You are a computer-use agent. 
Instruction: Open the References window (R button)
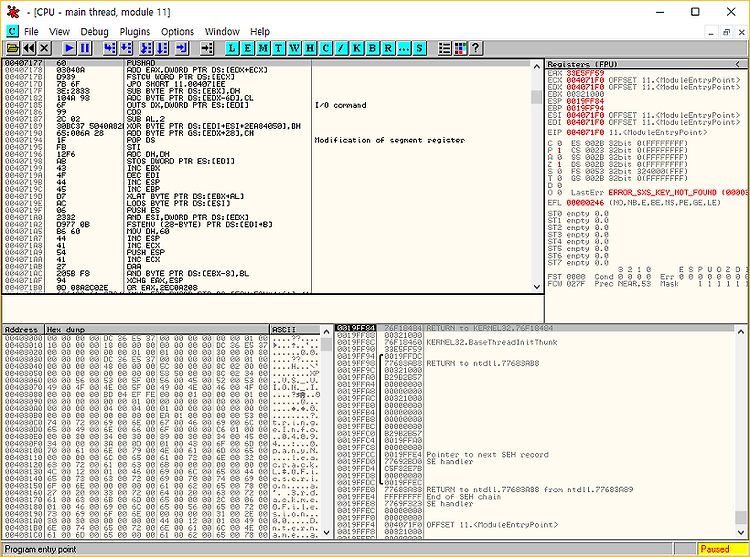(x=388, y=48)
